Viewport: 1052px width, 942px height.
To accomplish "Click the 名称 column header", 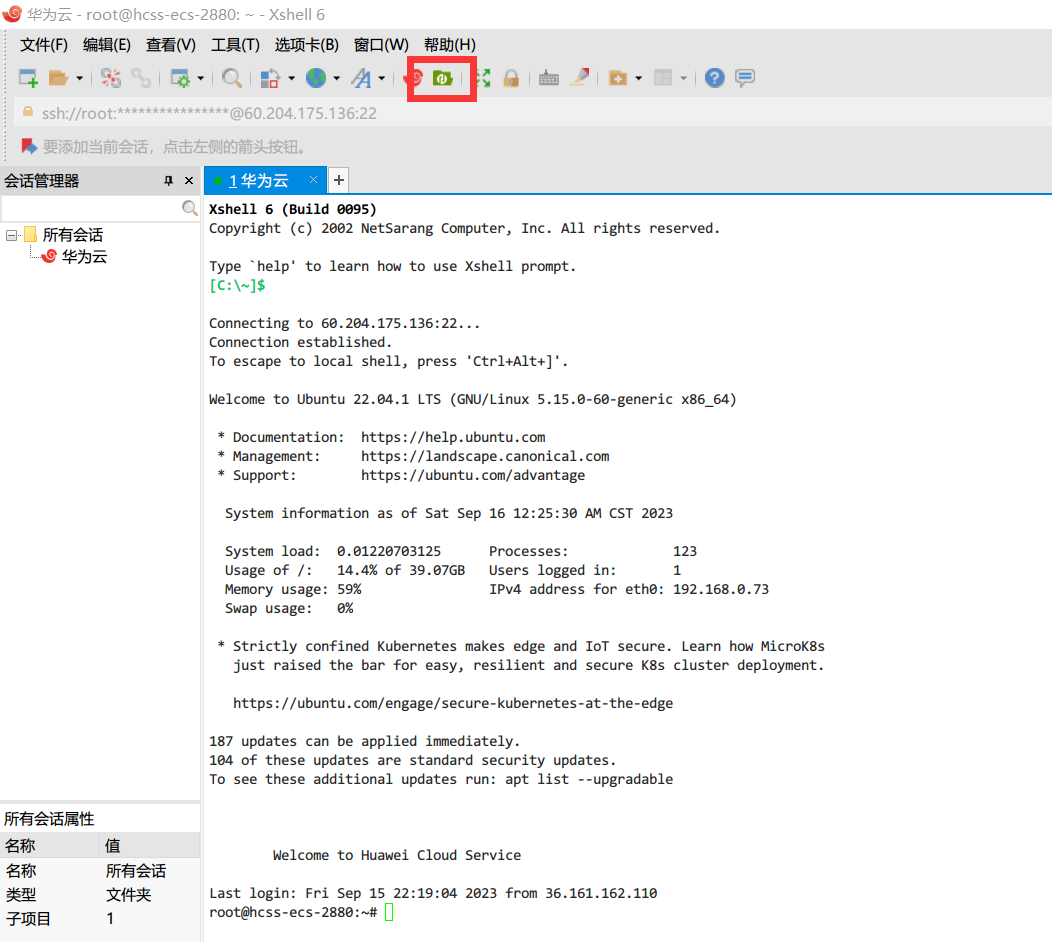I will [50, 845].
